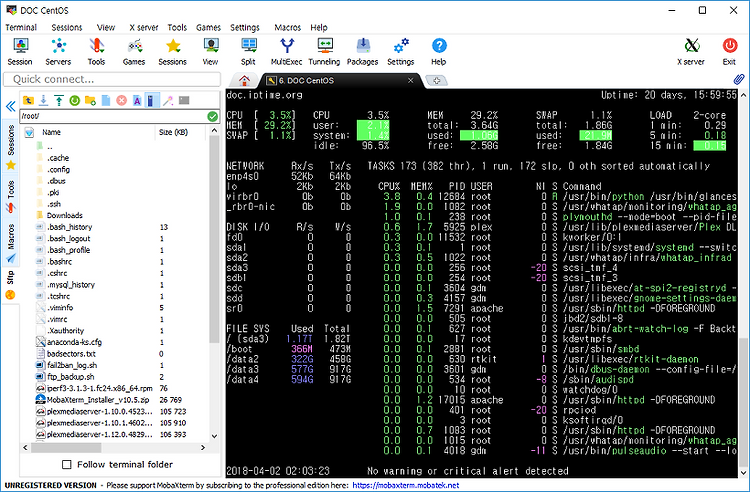The image size is (750, 492).
Task: Create a new folder in SFTP toolbar
Action: click(90, 100)
